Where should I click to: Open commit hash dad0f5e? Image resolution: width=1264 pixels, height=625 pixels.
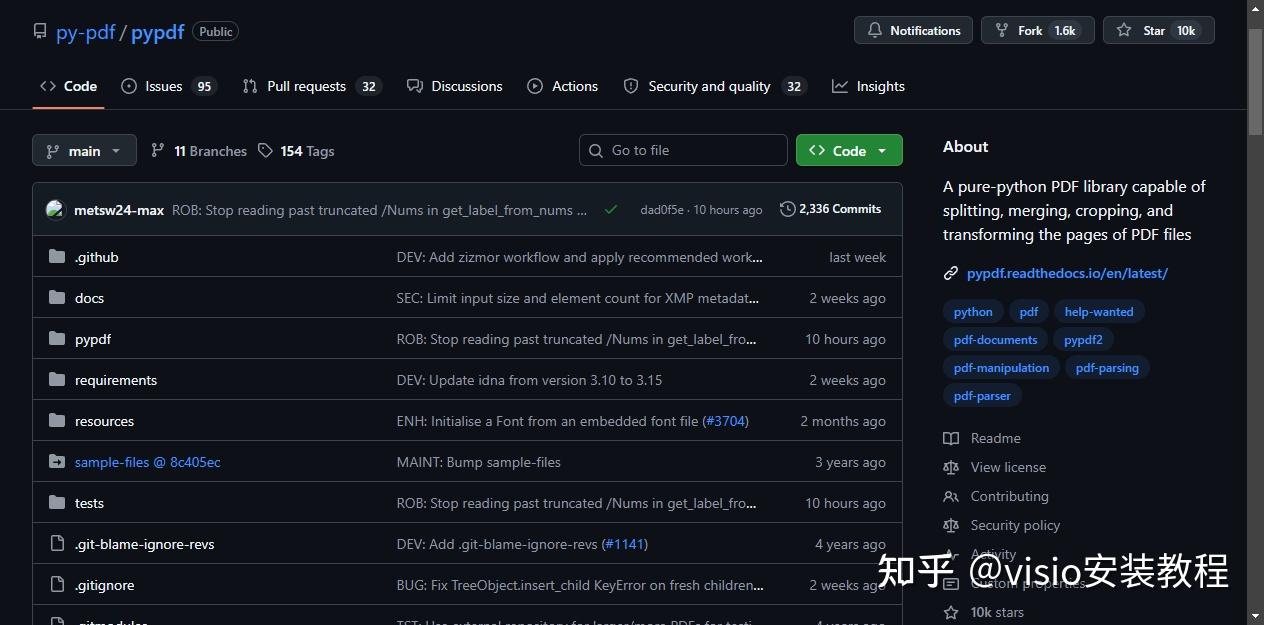pyautogui.click(x=662, y=210)
